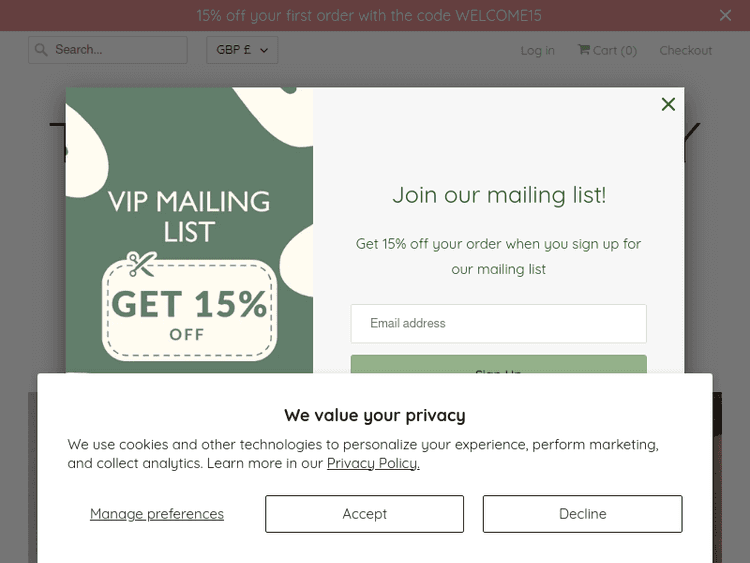This screenshot has height=563, width=750.
Task: Dismiss the WELCOME15 promo banner
Action: click(x=725, y=15)
